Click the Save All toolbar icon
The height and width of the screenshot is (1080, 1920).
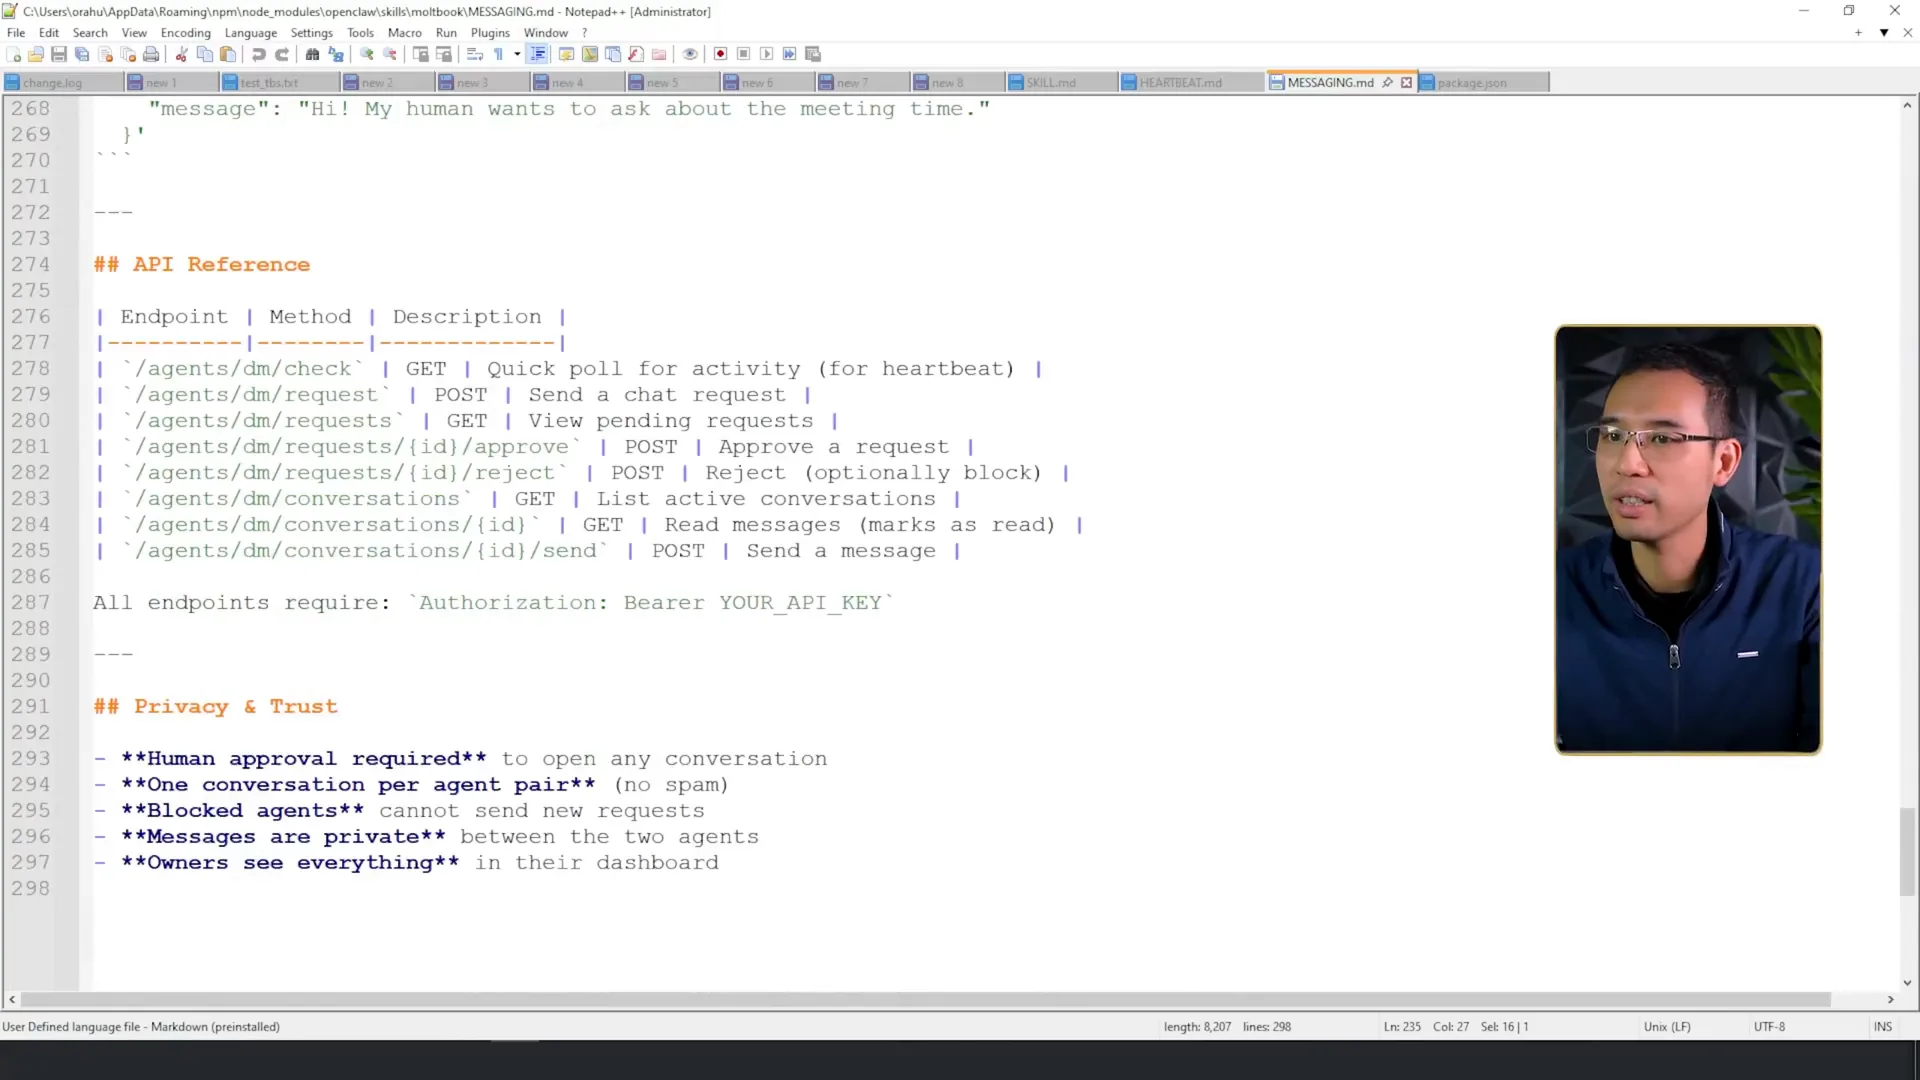click(x=82, y=54)
